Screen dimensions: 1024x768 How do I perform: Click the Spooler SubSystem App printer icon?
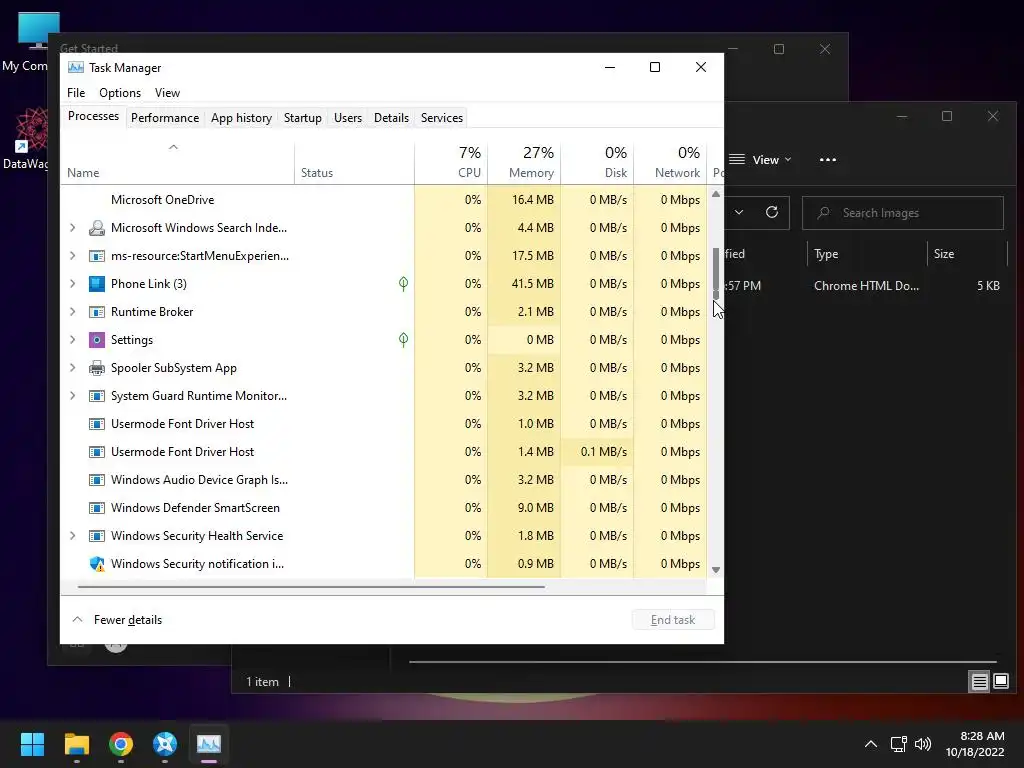tap(97, 368)
